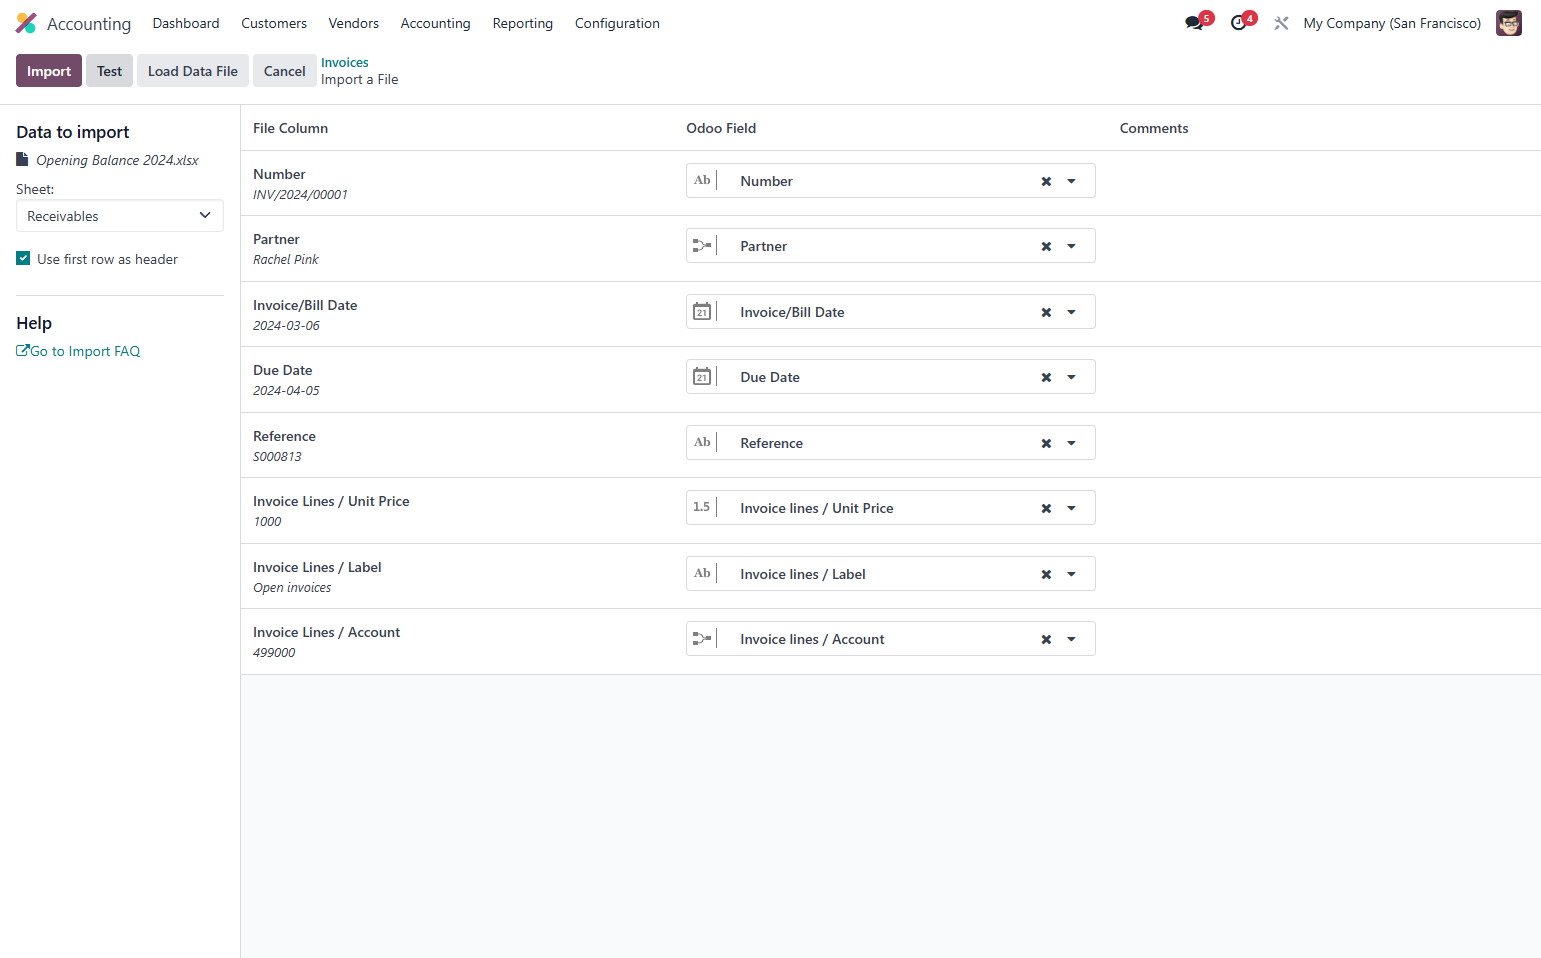Clear the Reference field mapping
This screenshot has width=1541, height=958.
point(1046,443)
